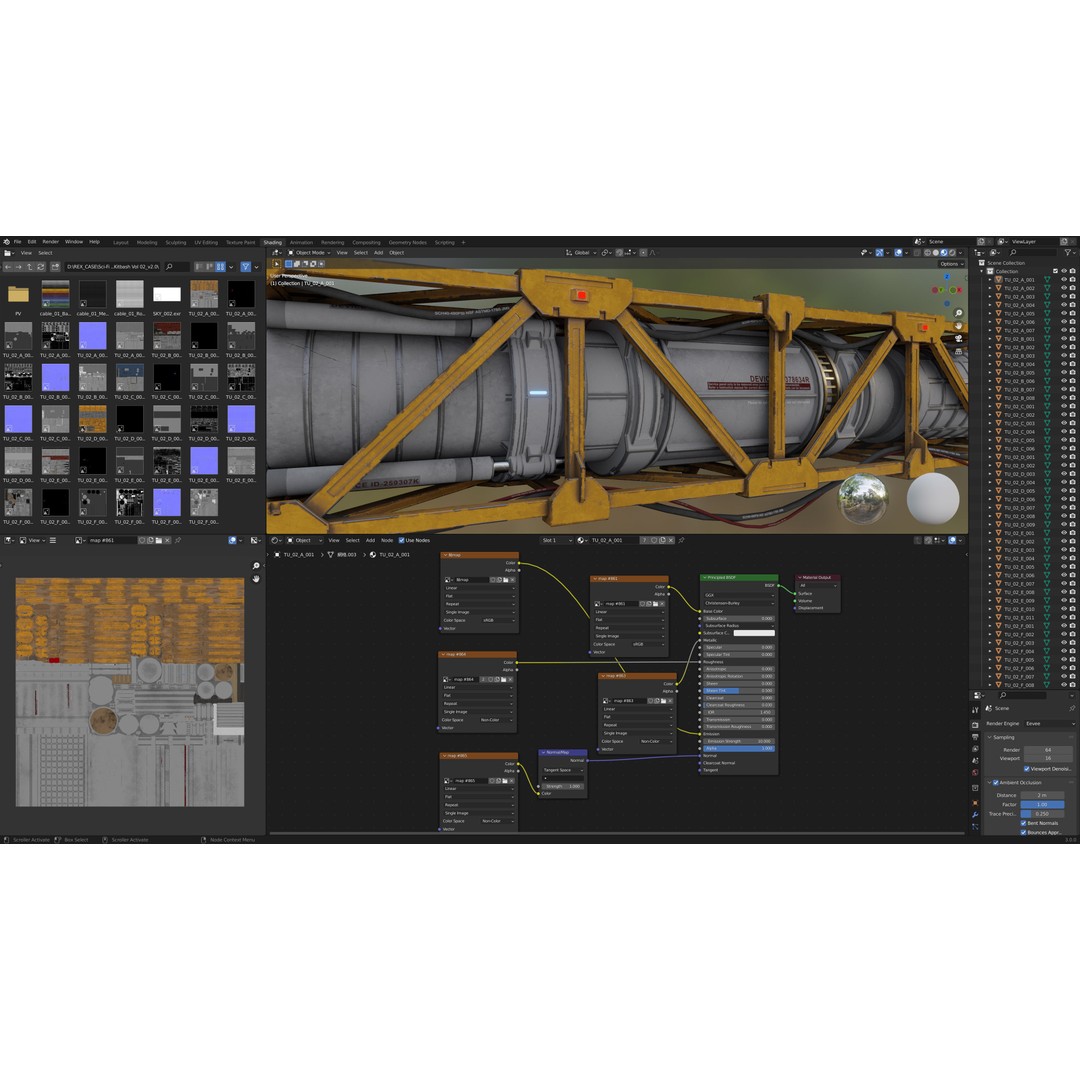Viewport: 1080px width, 1080px height.
Task: Refresh the file browser listing
Action: (x=41, y=267)
